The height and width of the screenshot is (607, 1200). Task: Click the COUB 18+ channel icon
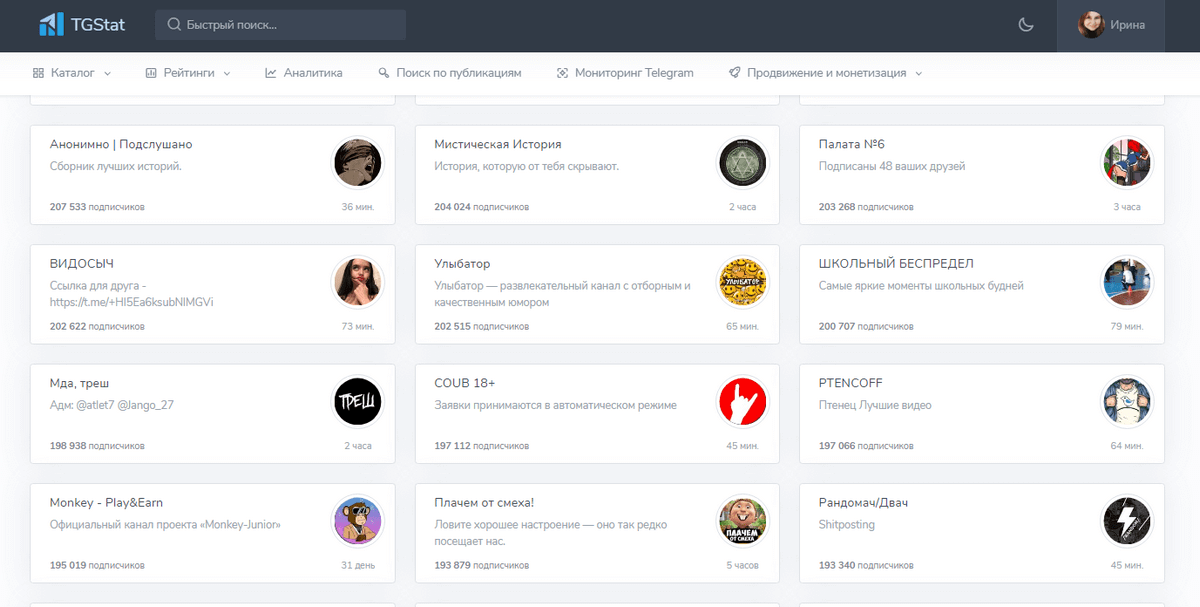pos(742,402)
